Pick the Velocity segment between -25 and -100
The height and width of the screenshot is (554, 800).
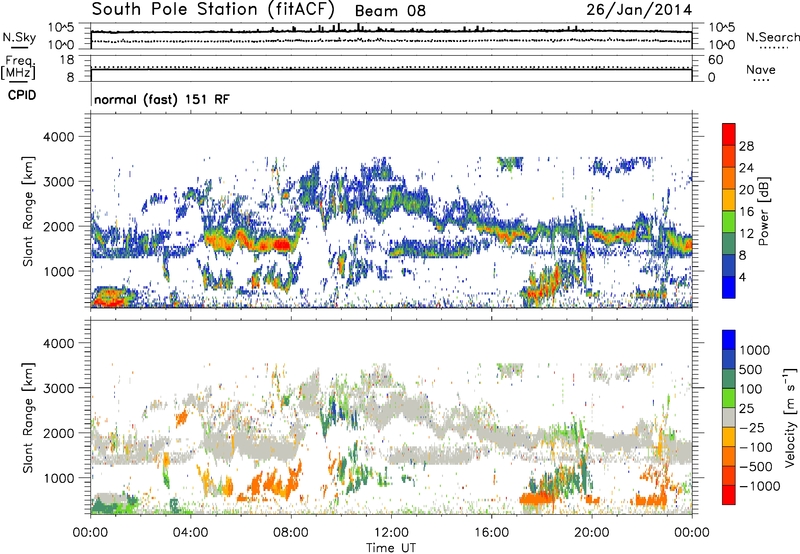pyautogui.click(x=729, y=437)
